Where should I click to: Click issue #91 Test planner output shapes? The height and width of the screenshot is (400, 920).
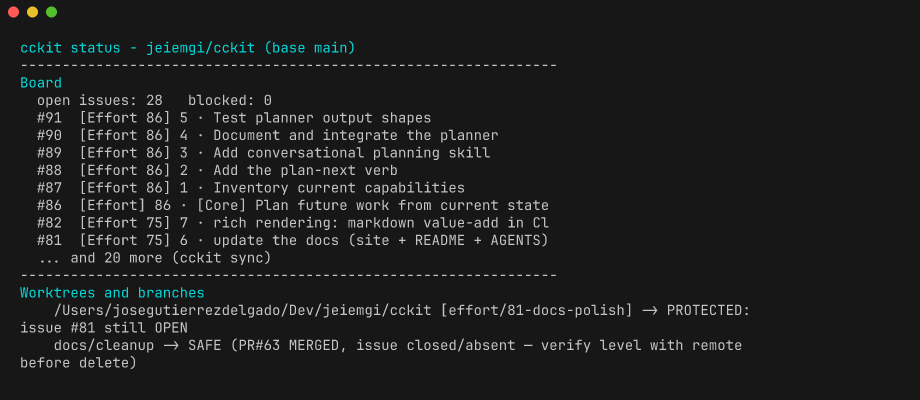point(234,118)
